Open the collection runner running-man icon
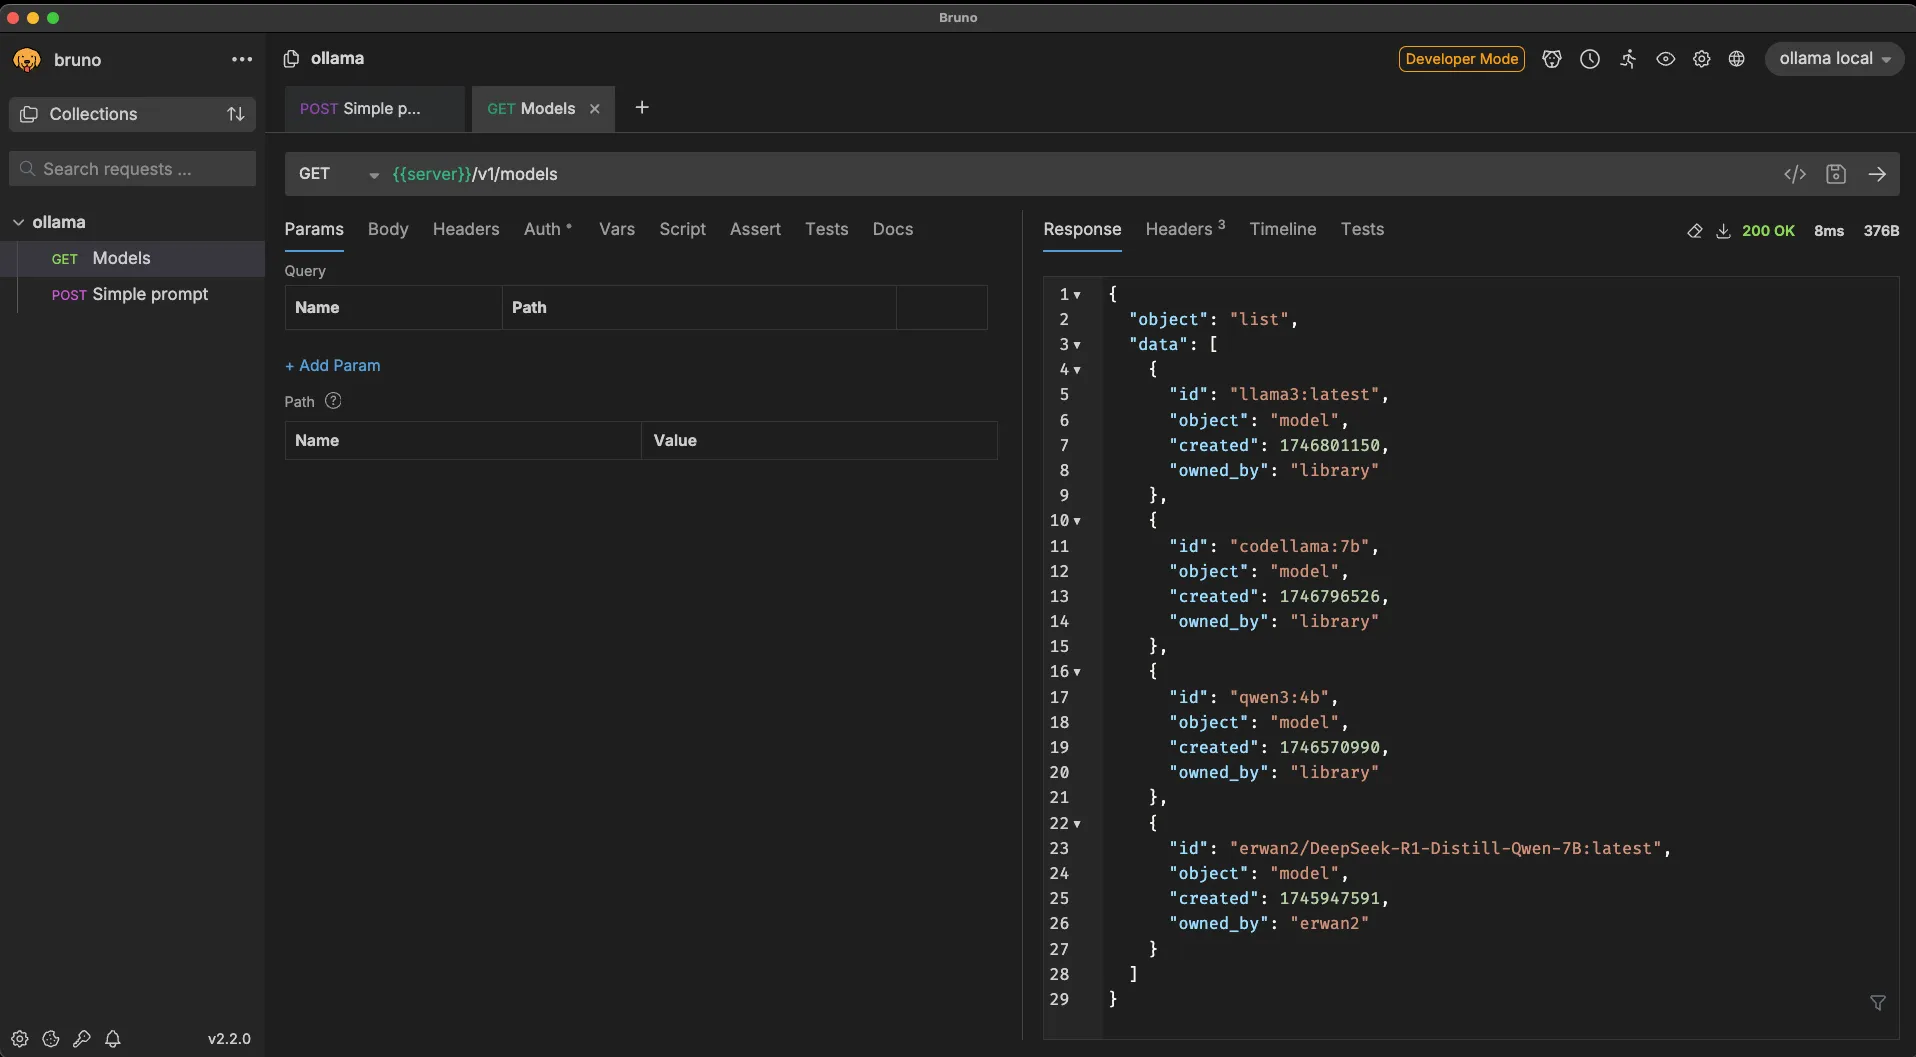 1628,59
